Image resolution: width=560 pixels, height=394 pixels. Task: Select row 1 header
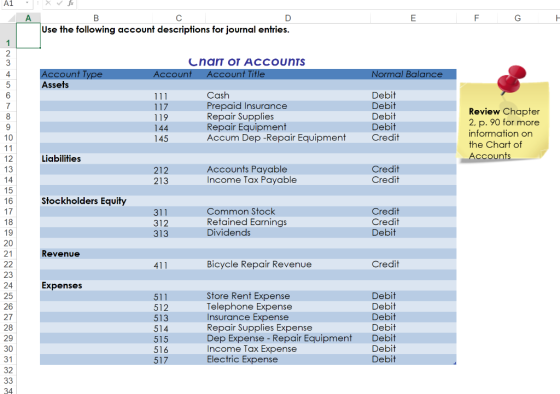pyautogui.click(x=8, y=36)
